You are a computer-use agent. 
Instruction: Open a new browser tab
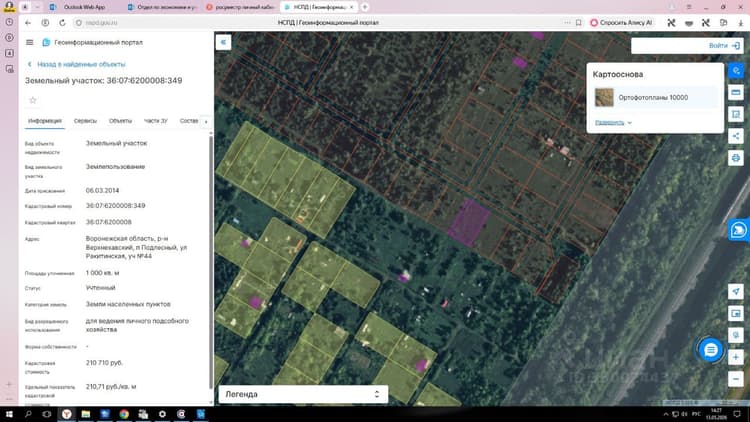coord(364,7)
